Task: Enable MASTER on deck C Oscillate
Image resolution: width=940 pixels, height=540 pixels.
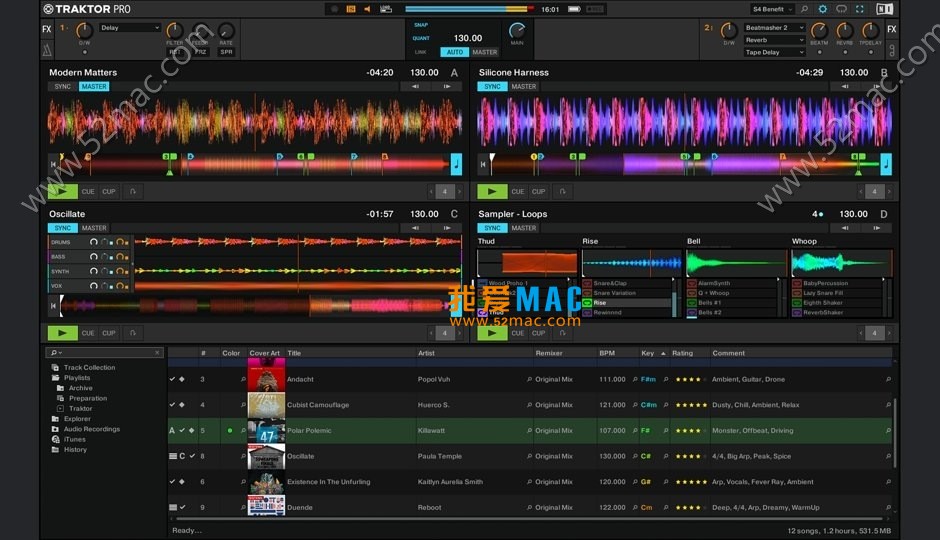Action: click(x=94, y=228)
